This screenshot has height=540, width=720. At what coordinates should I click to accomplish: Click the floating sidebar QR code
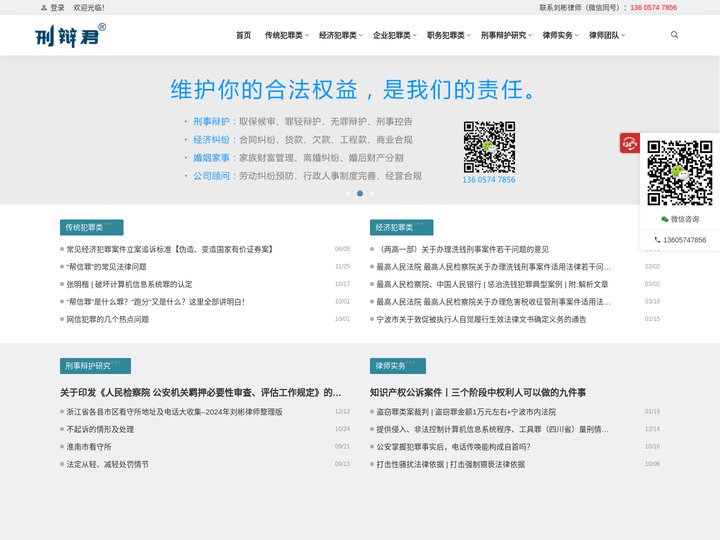680,173
